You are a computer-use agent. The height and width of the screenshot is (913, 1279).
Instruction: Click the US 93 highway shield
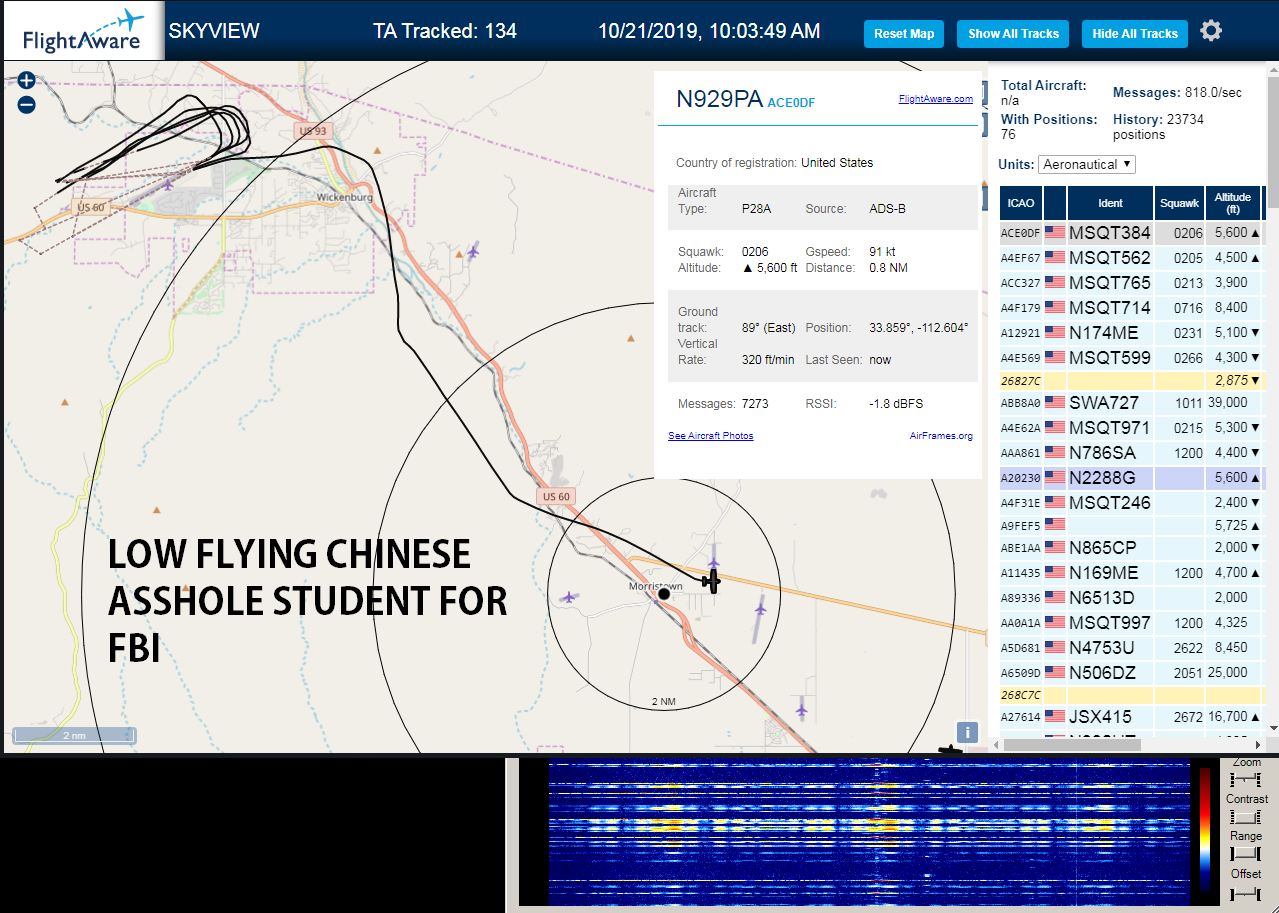pos(312,131)
